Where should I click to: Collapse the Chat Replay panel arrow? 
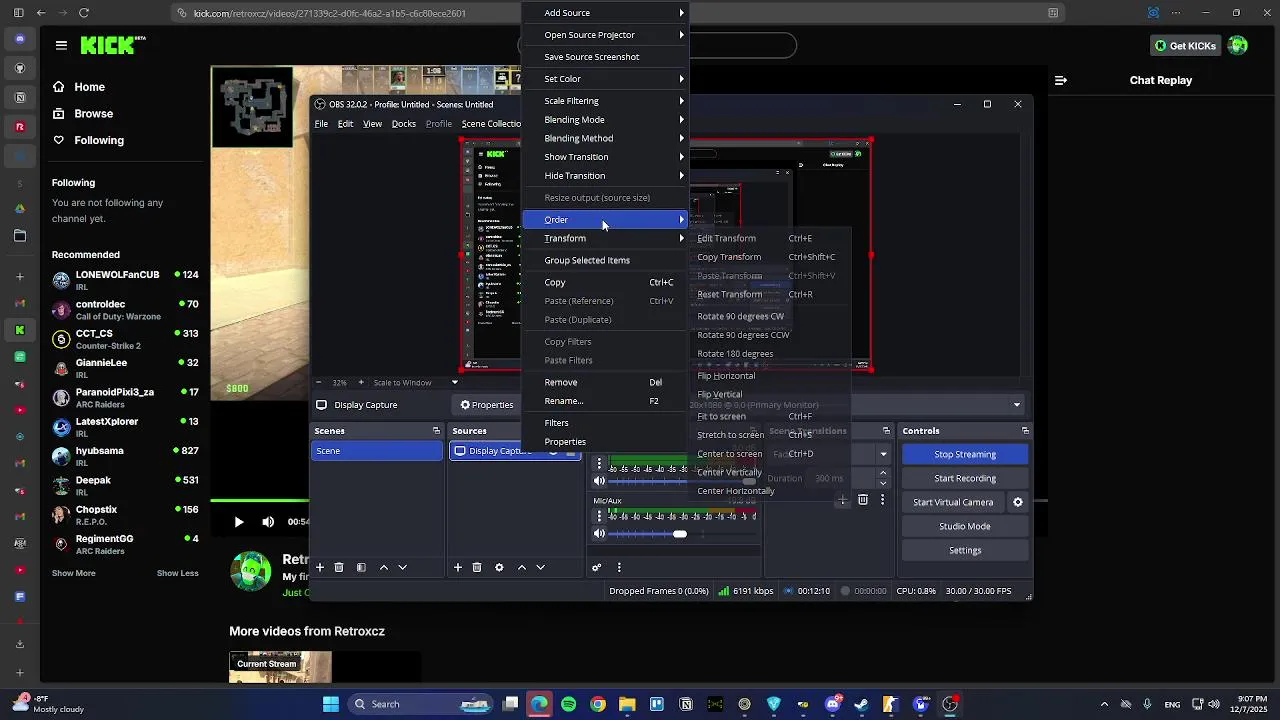(x=1061, y=80)
